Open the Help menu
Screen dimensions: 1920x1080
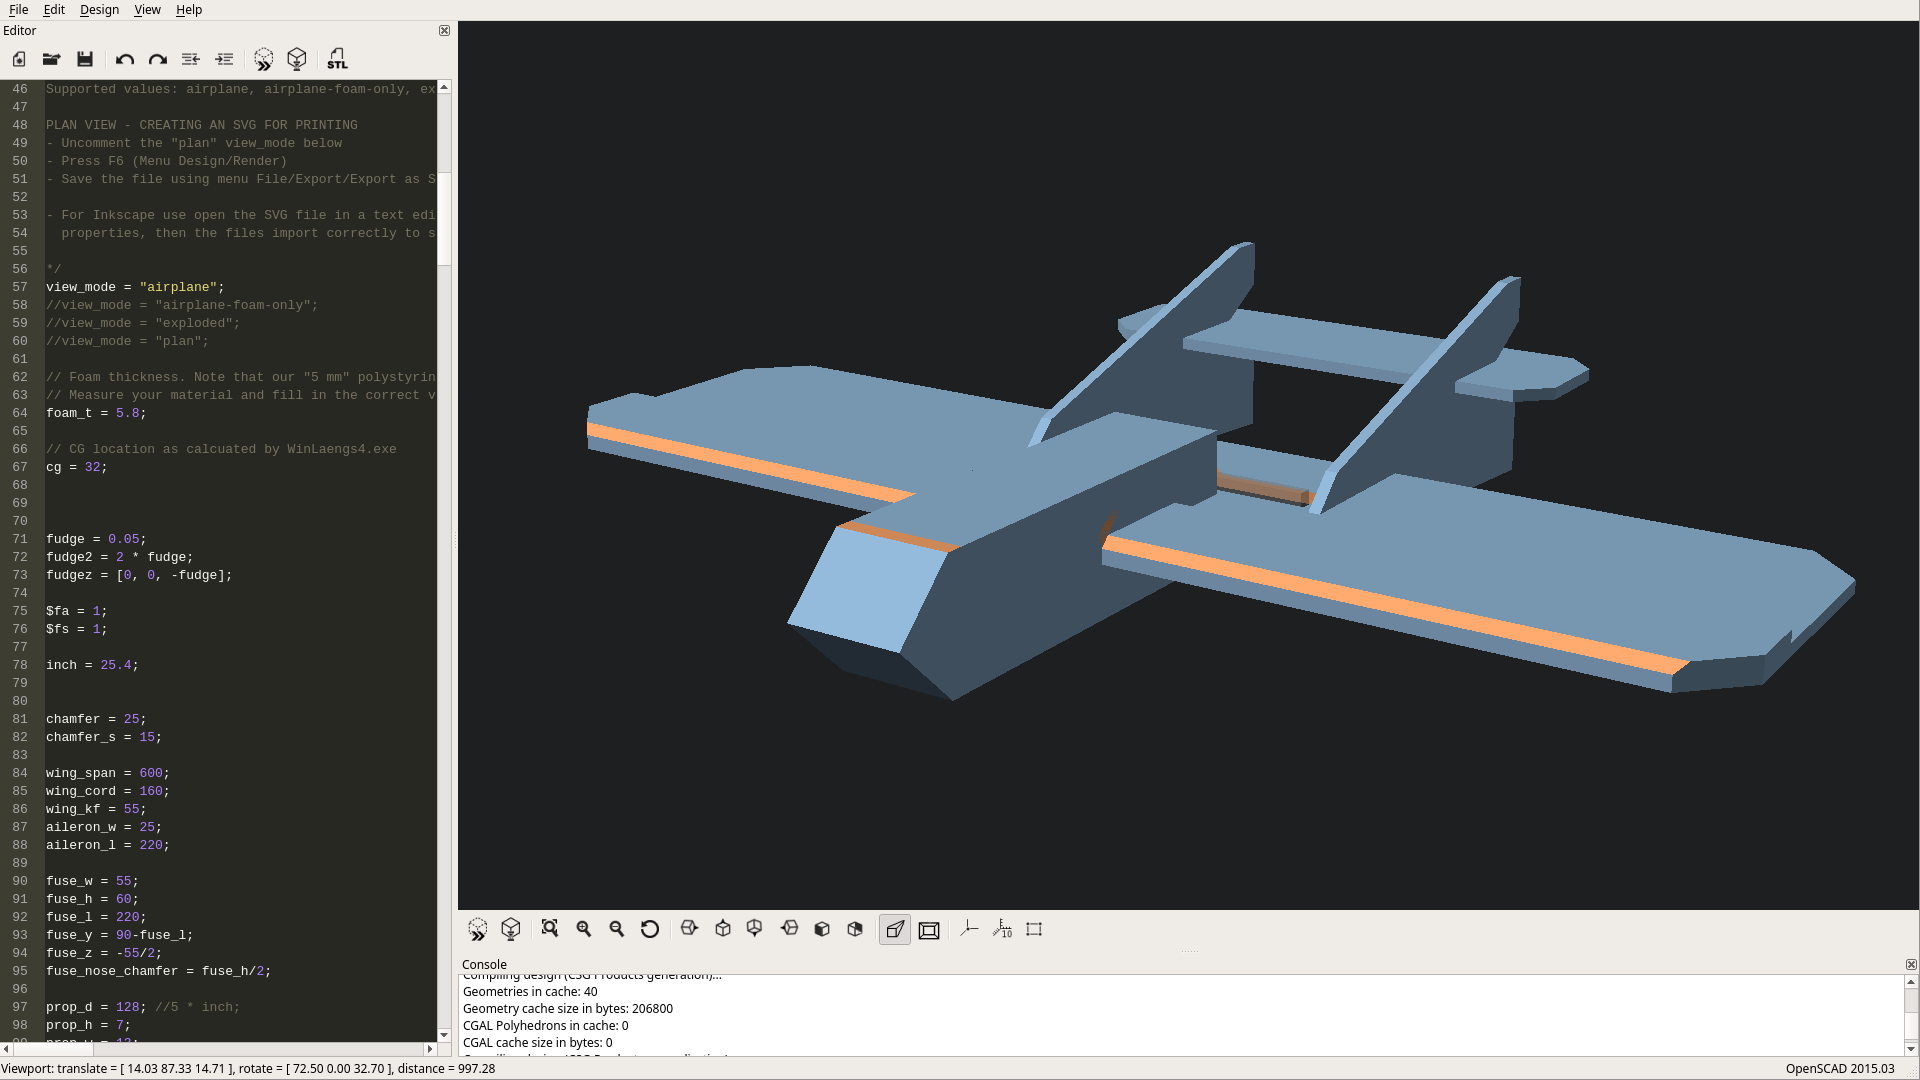(189, 10)
